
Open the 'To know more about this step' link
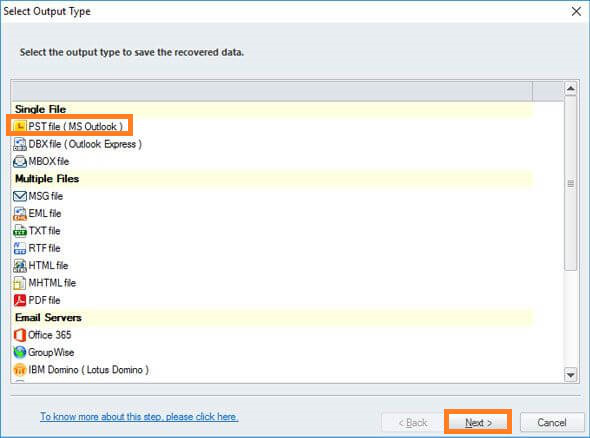point(139,417)
